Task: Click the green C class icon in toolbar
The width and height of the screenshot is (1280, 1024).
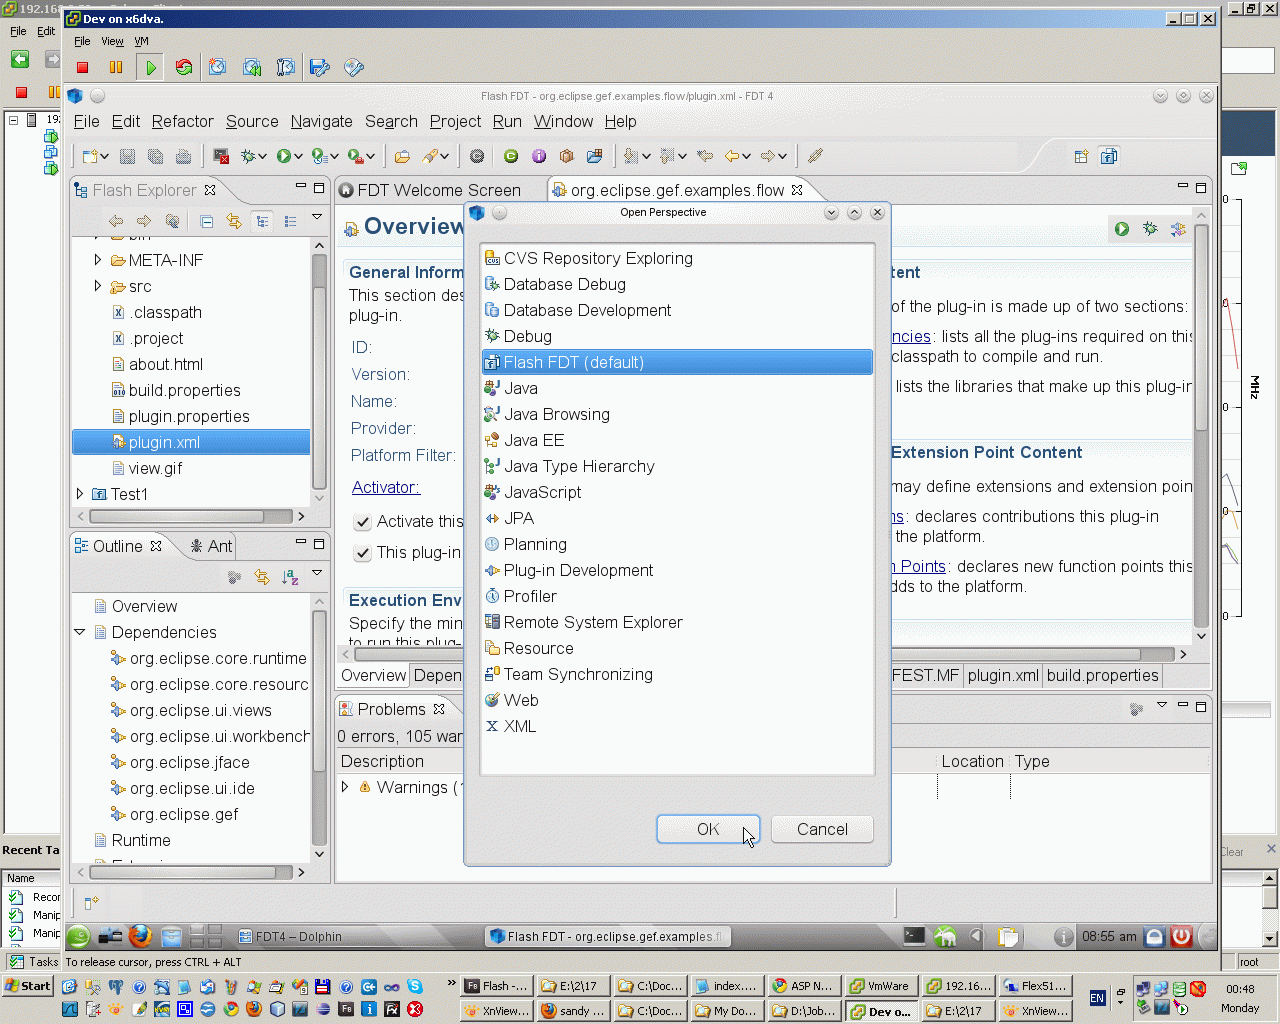Action: 511,156
